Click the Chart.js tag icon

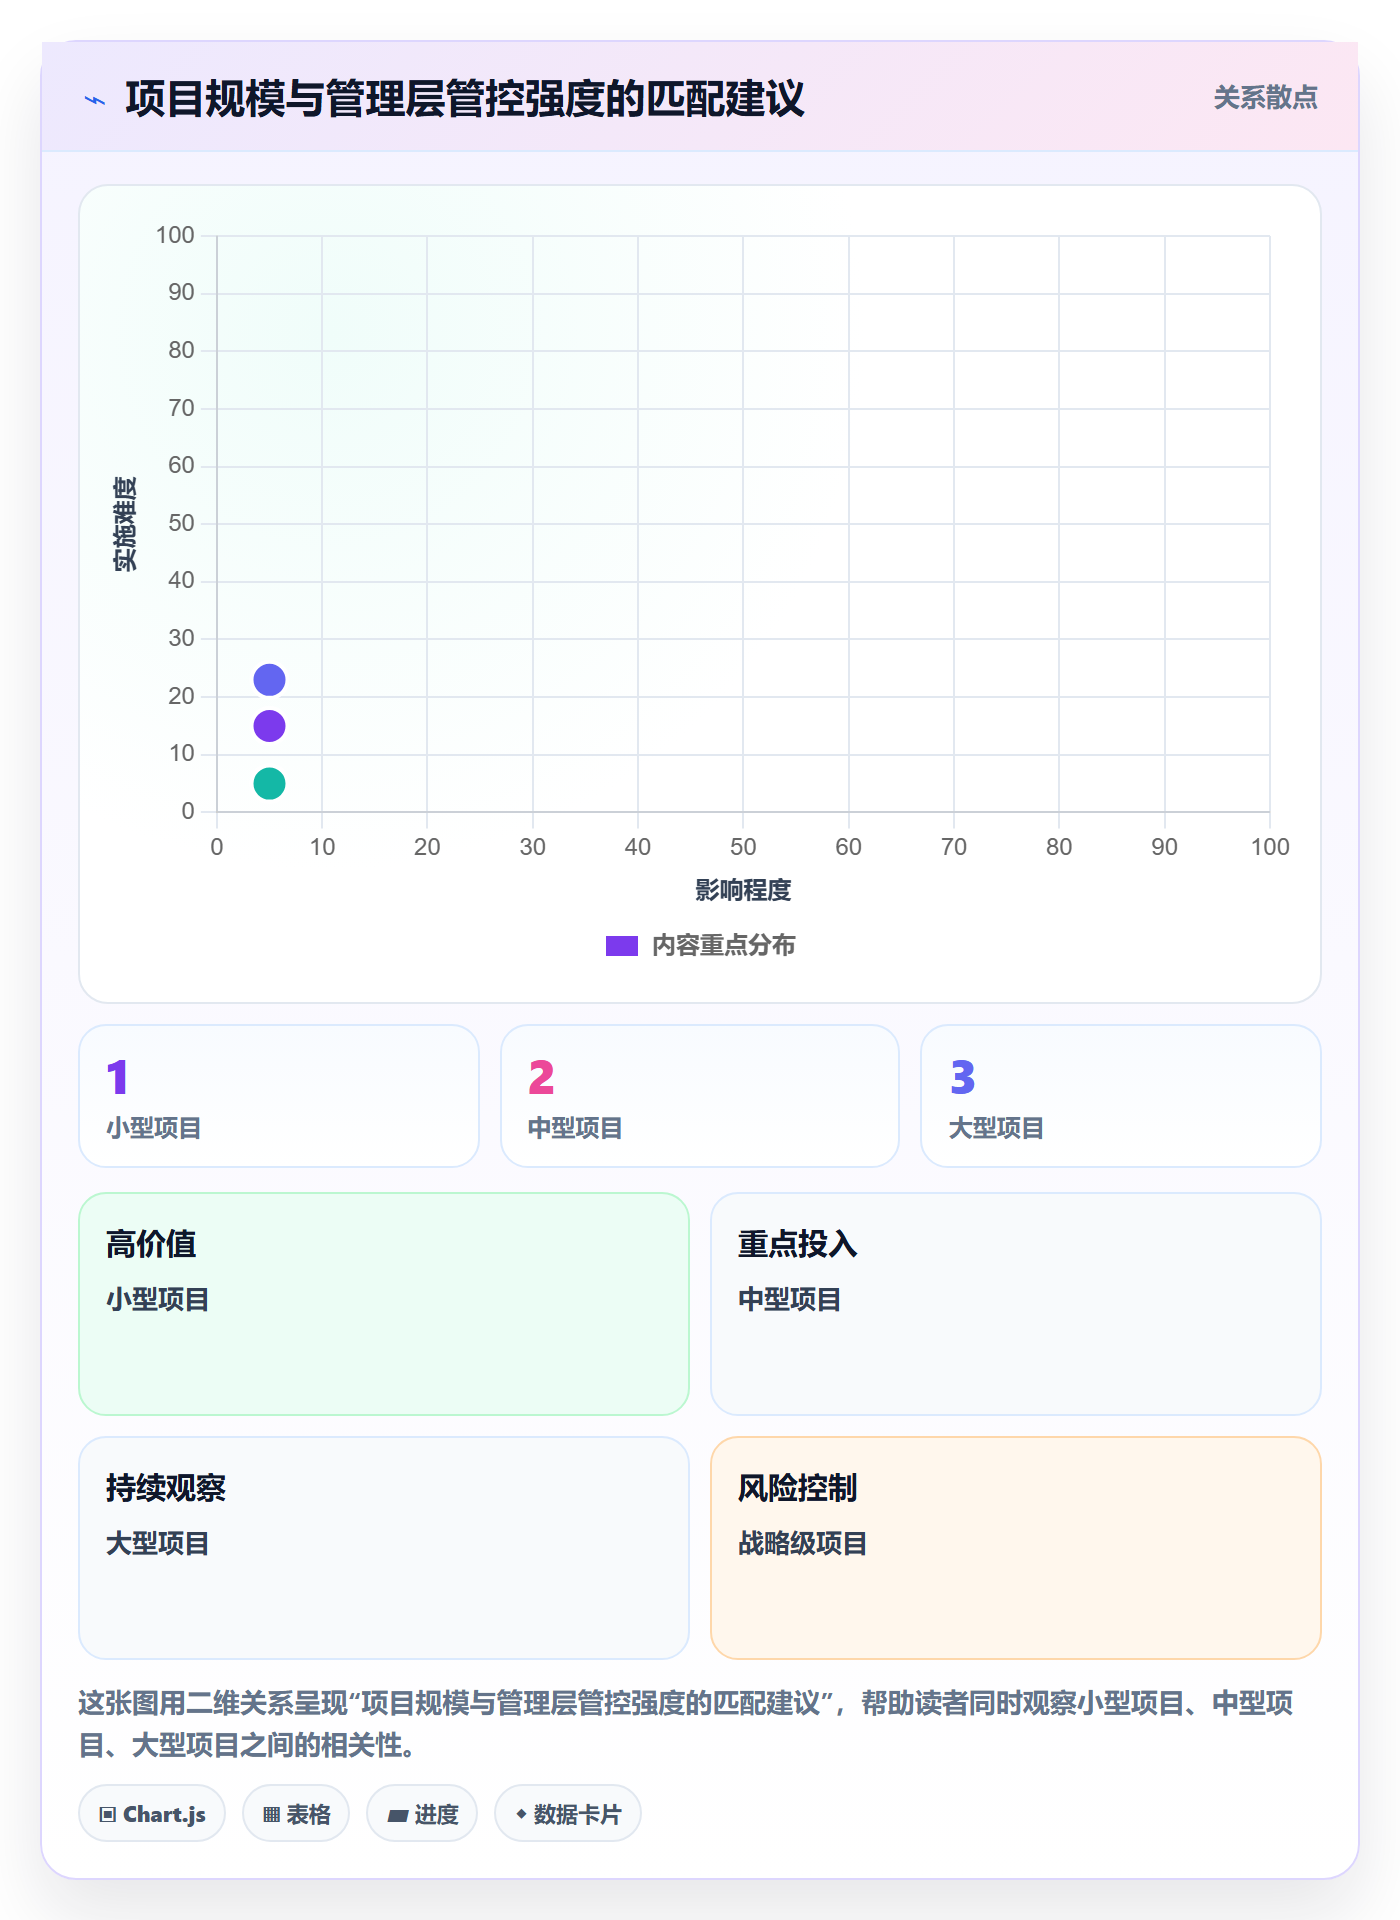(108, 1815)
